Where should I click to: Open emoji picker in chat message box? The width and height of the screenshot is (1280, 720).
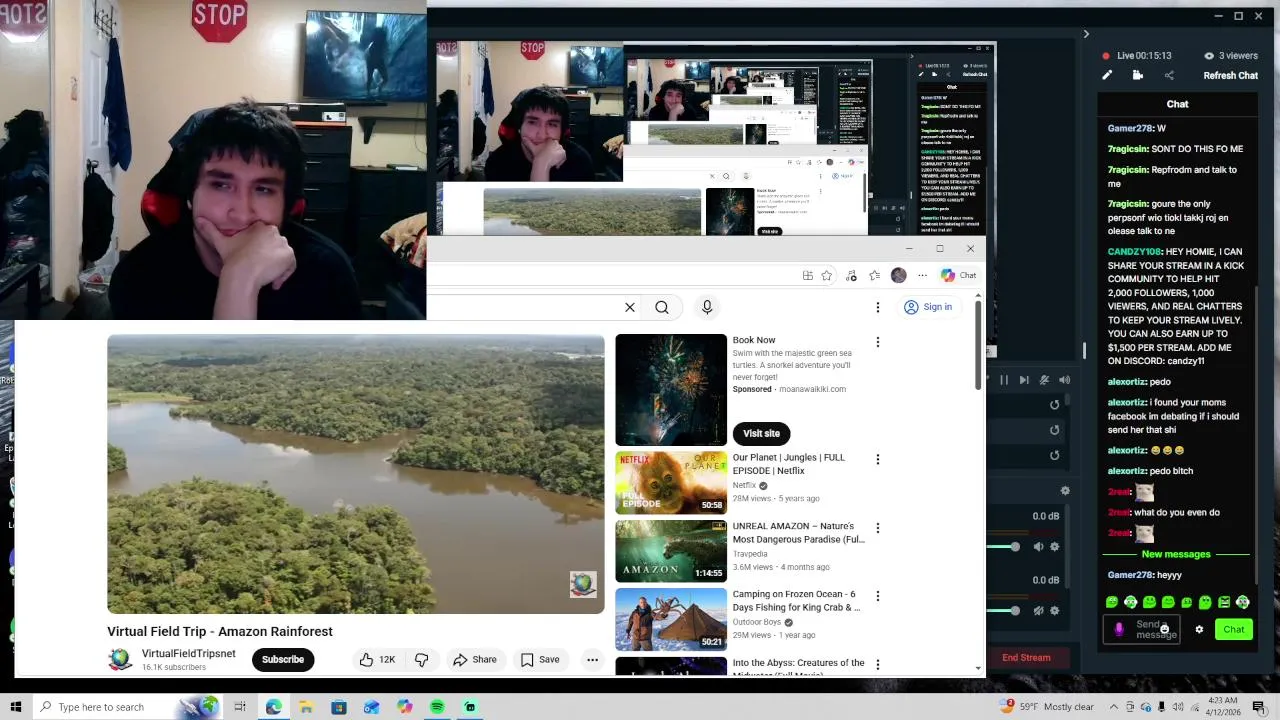coord(1164,629)
